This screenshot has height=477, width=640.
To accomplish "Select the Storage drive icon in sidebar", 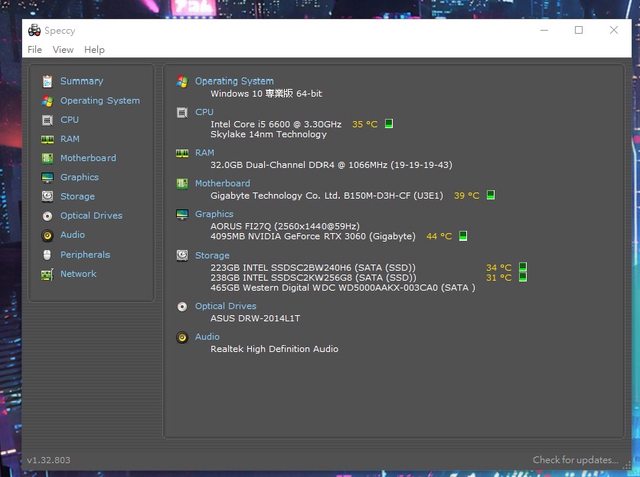I will [x=47, y=197].
